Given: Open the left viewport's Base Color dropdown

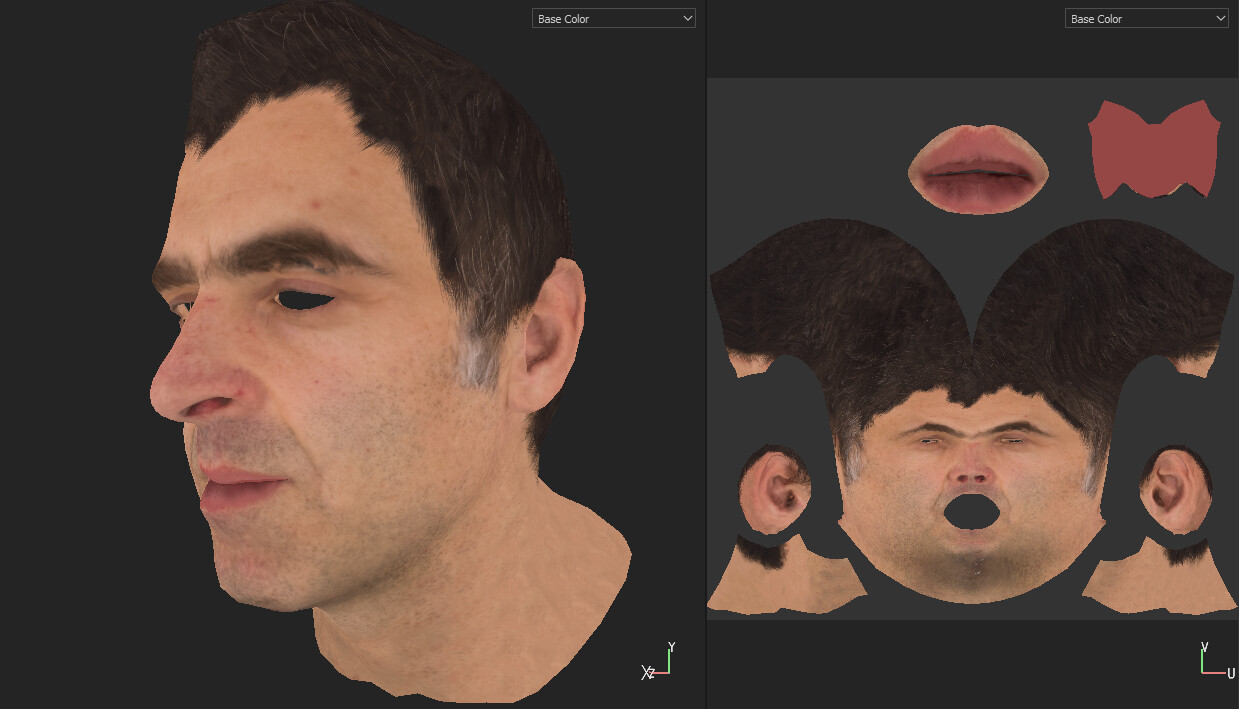Looking at the screenshot, I should pyautogui.click(x=612, y=17).
